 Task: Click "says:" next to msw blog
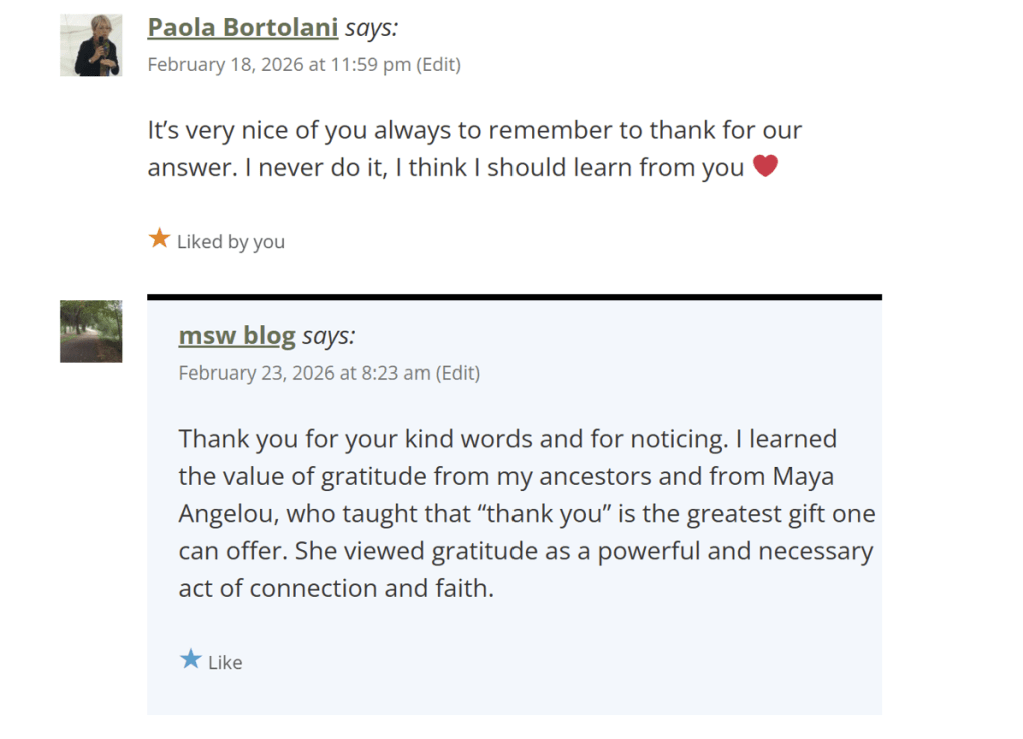click(328, 336)
